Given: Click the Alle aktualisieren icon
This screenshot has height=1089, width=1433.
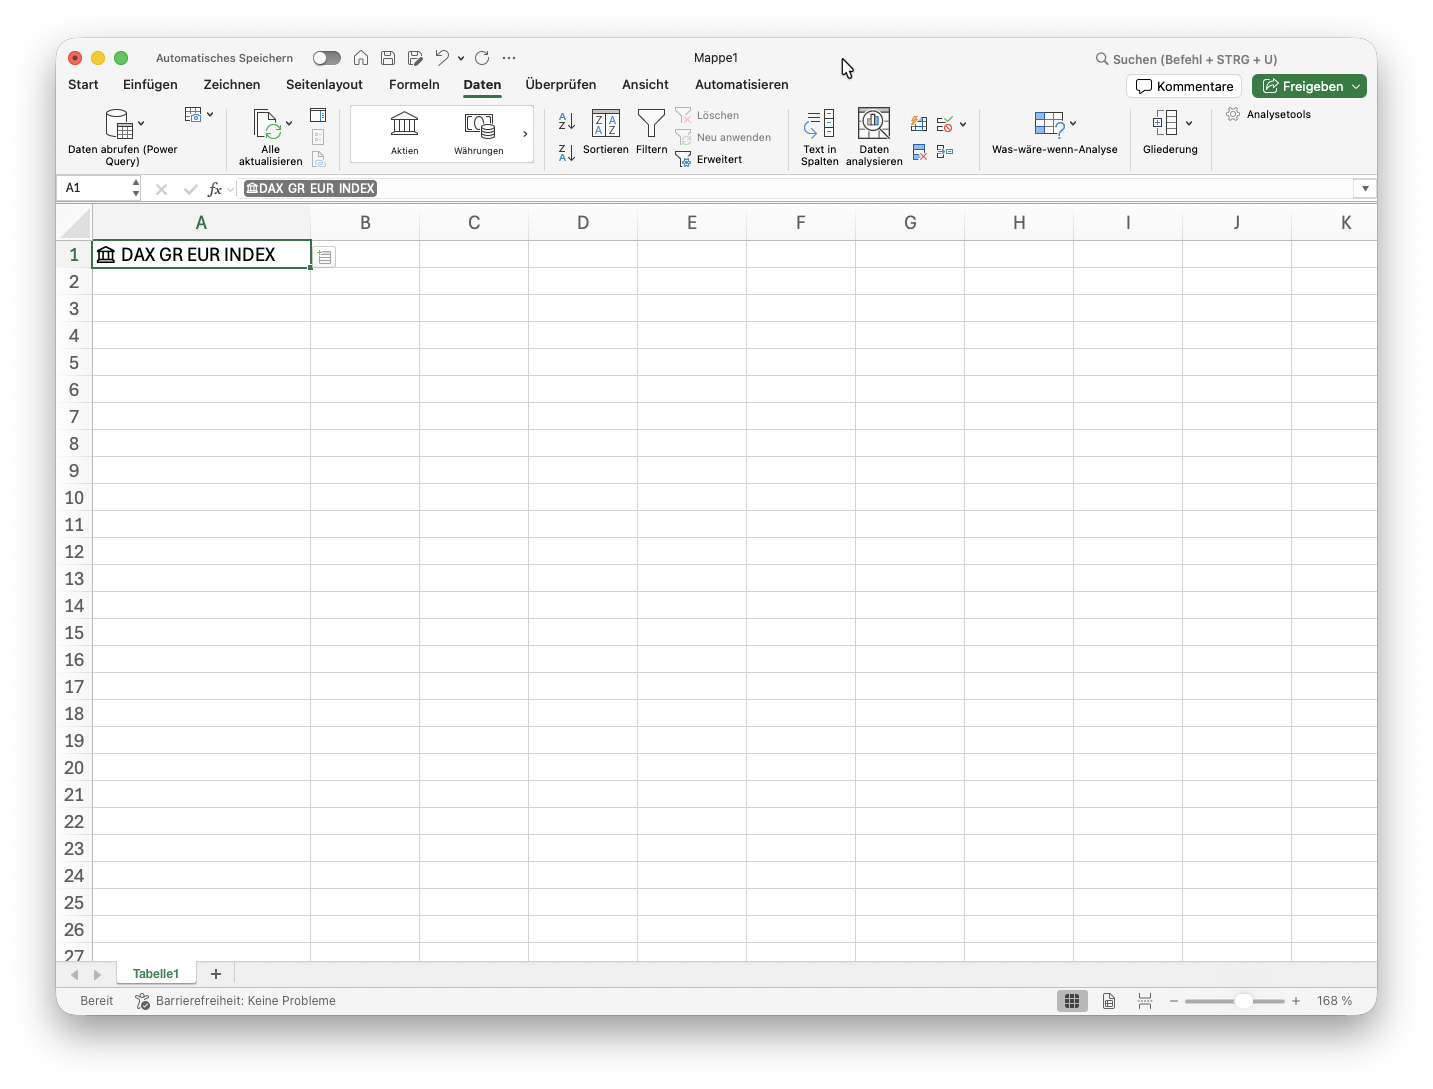Looking at the screenshot, I should [267, 124].
